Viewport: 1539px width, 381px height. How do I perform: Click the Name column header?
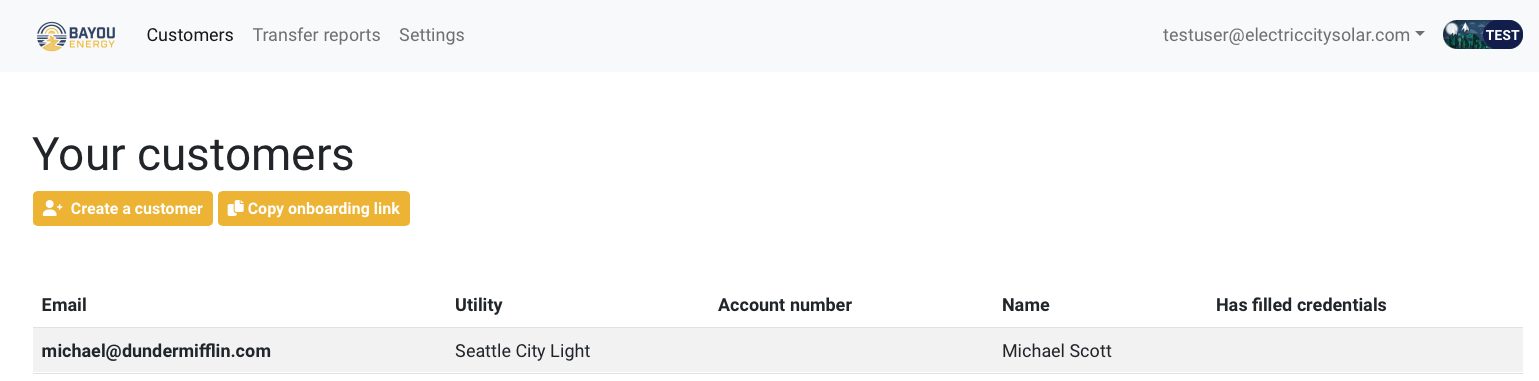1026,305
